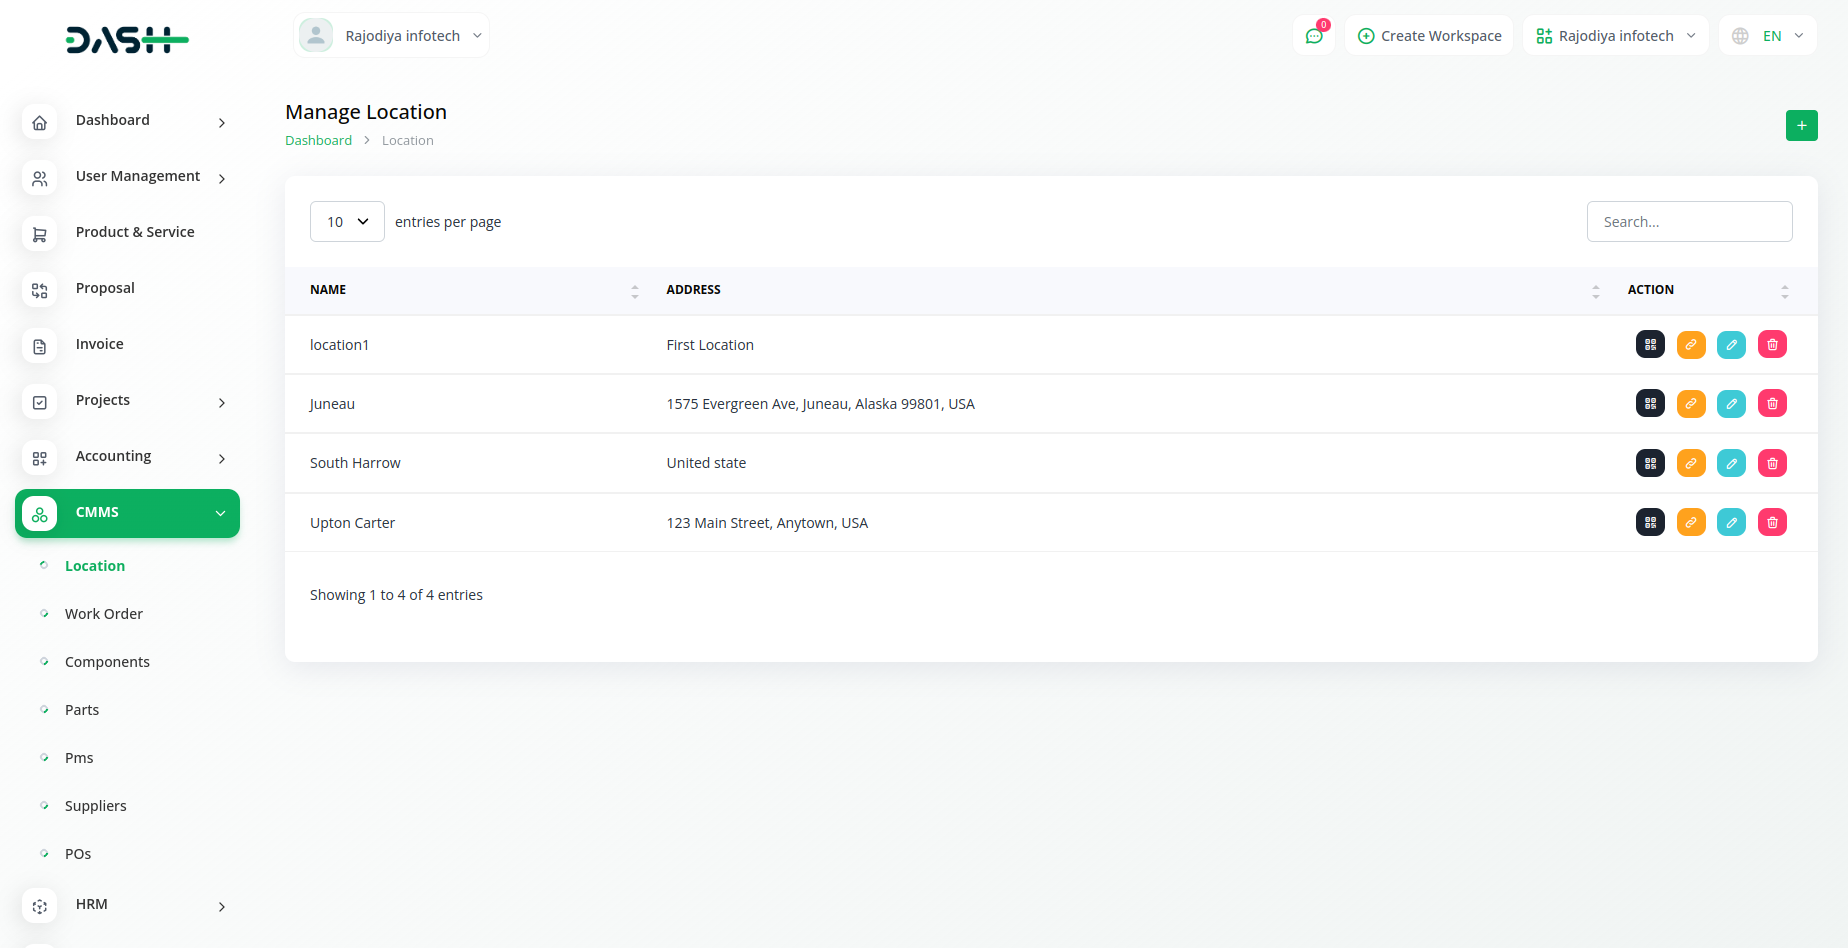Screen dimensions: 1848x948
Task: Open the Rajodiya infotech workspace dropdown
Action: (1615, 36)
